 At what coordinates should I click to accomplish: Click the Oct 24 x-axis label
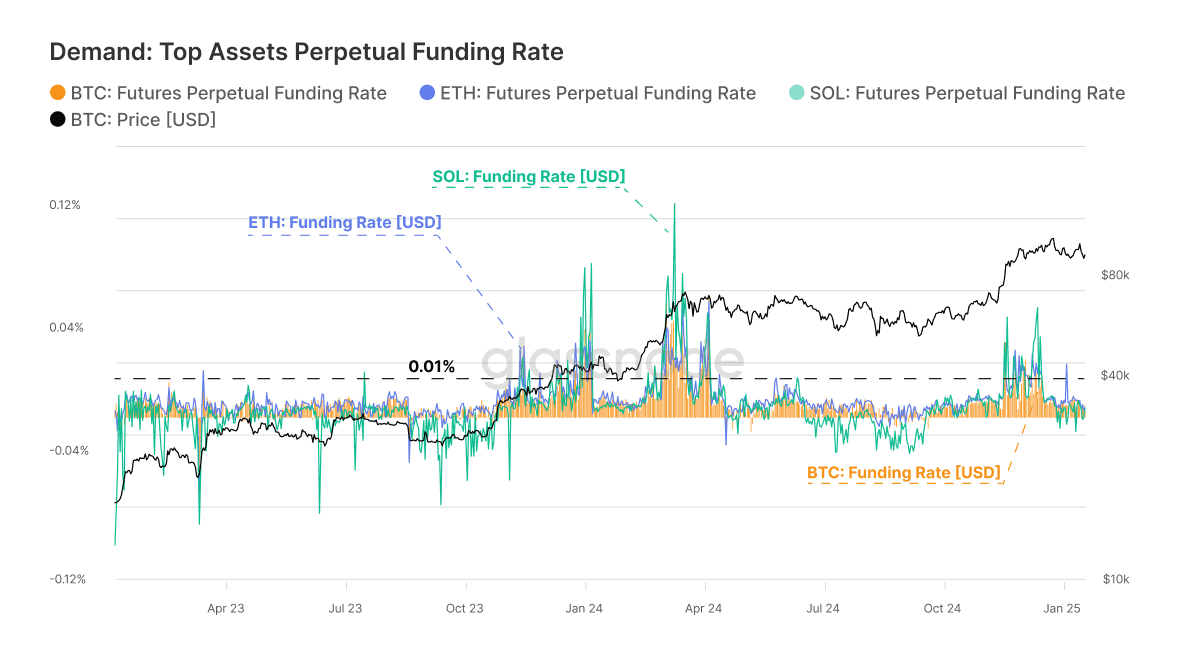pos(942,608)
